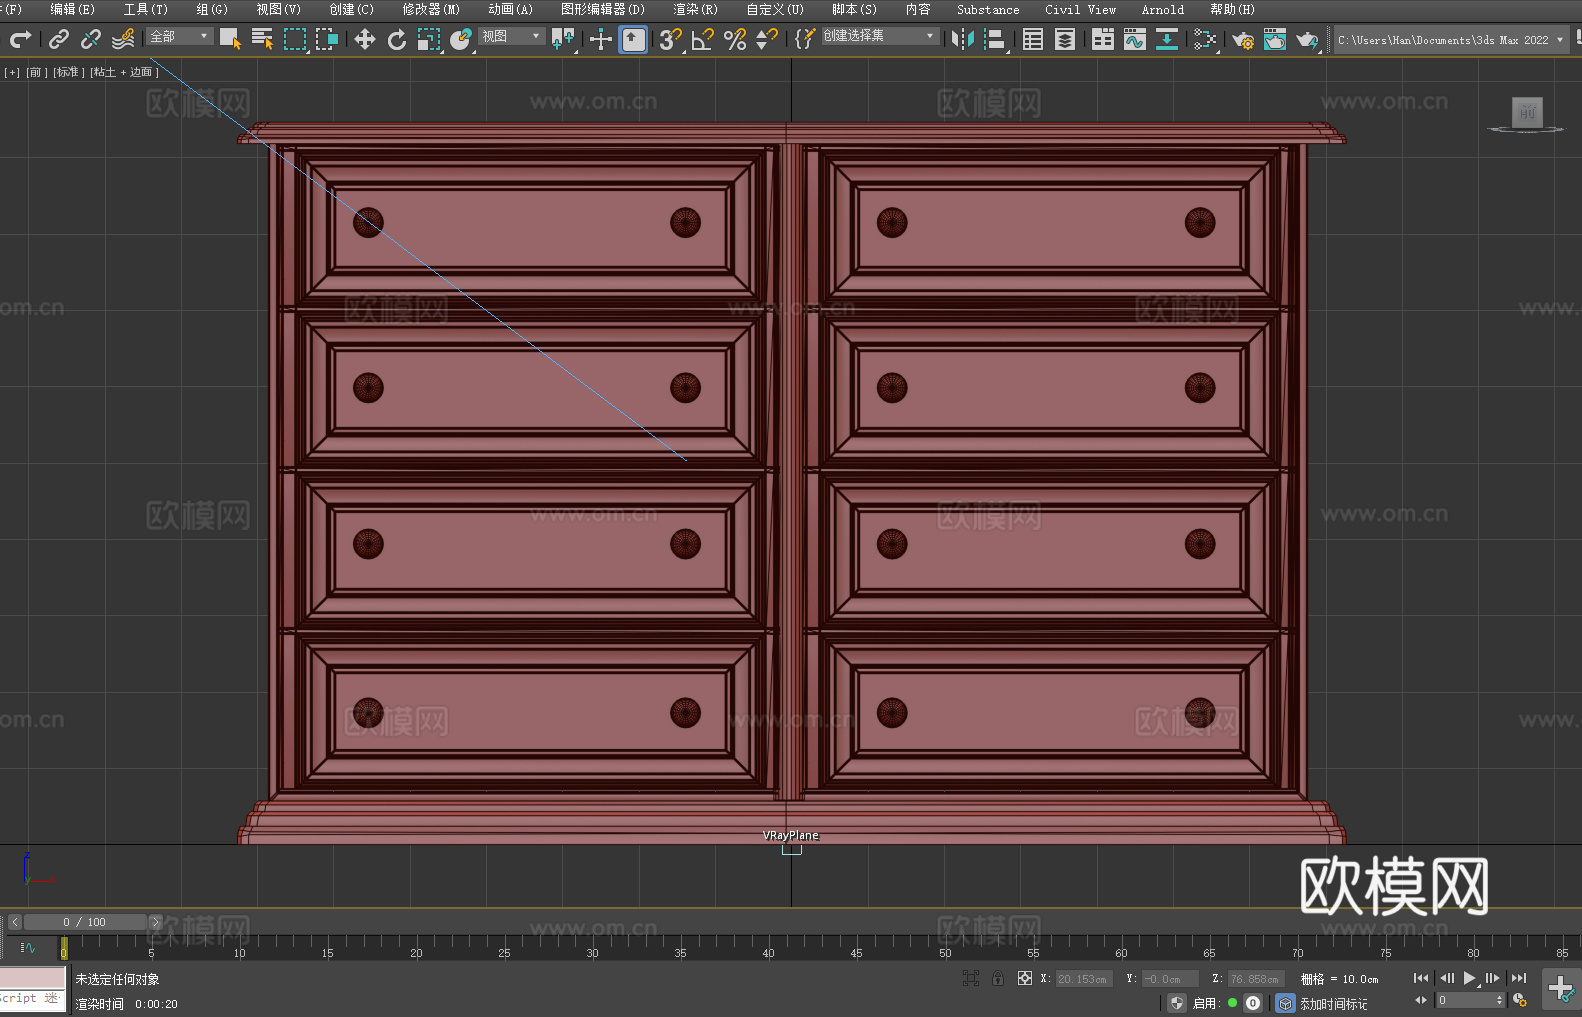Click the Align tool icon
Screen dimensions: 1582x1017
pyautogui.click(x=995, y=39)
